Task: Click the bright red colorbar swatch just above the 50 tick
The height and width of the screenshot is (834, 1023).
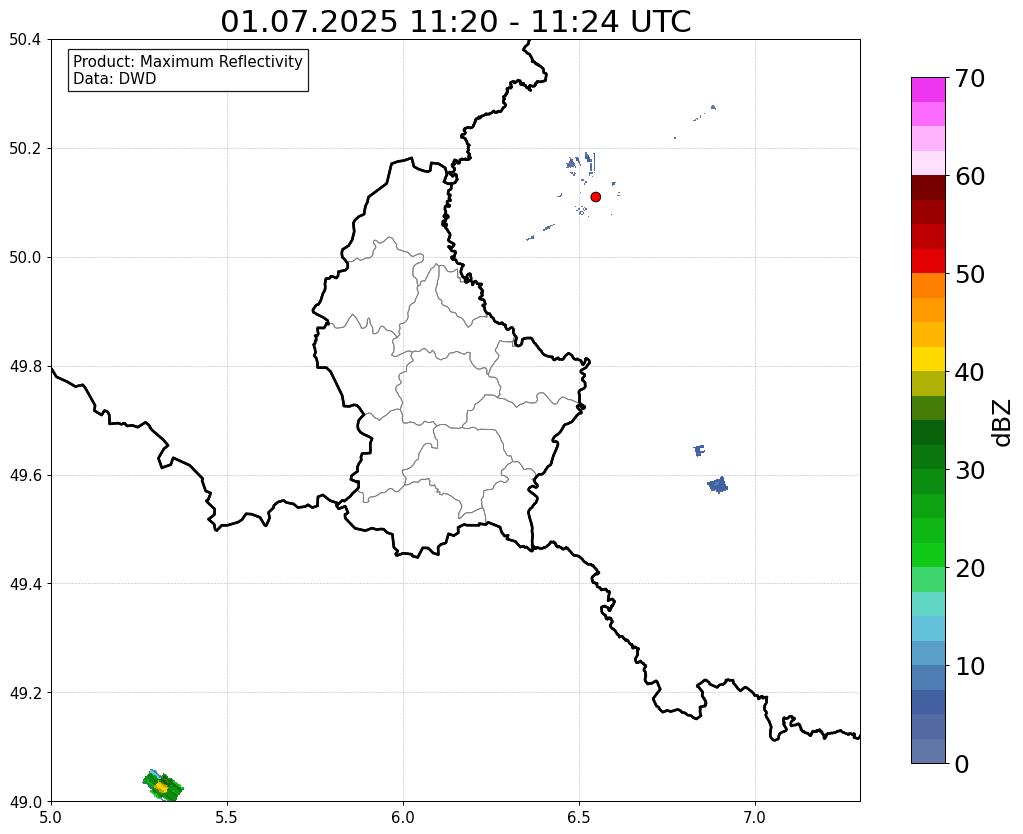Action: 928,262
